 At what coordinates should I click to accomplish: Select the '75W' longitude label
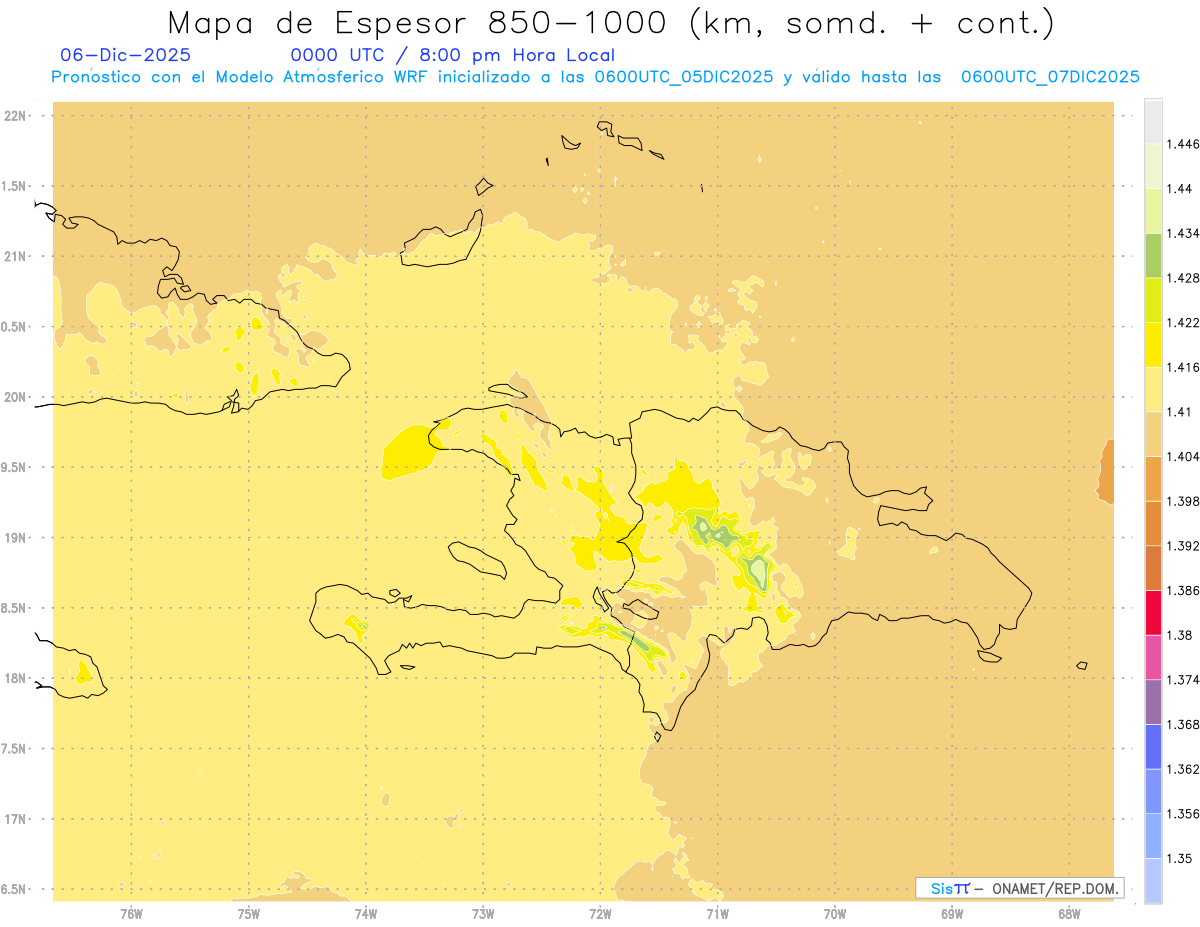pos(249,913)
